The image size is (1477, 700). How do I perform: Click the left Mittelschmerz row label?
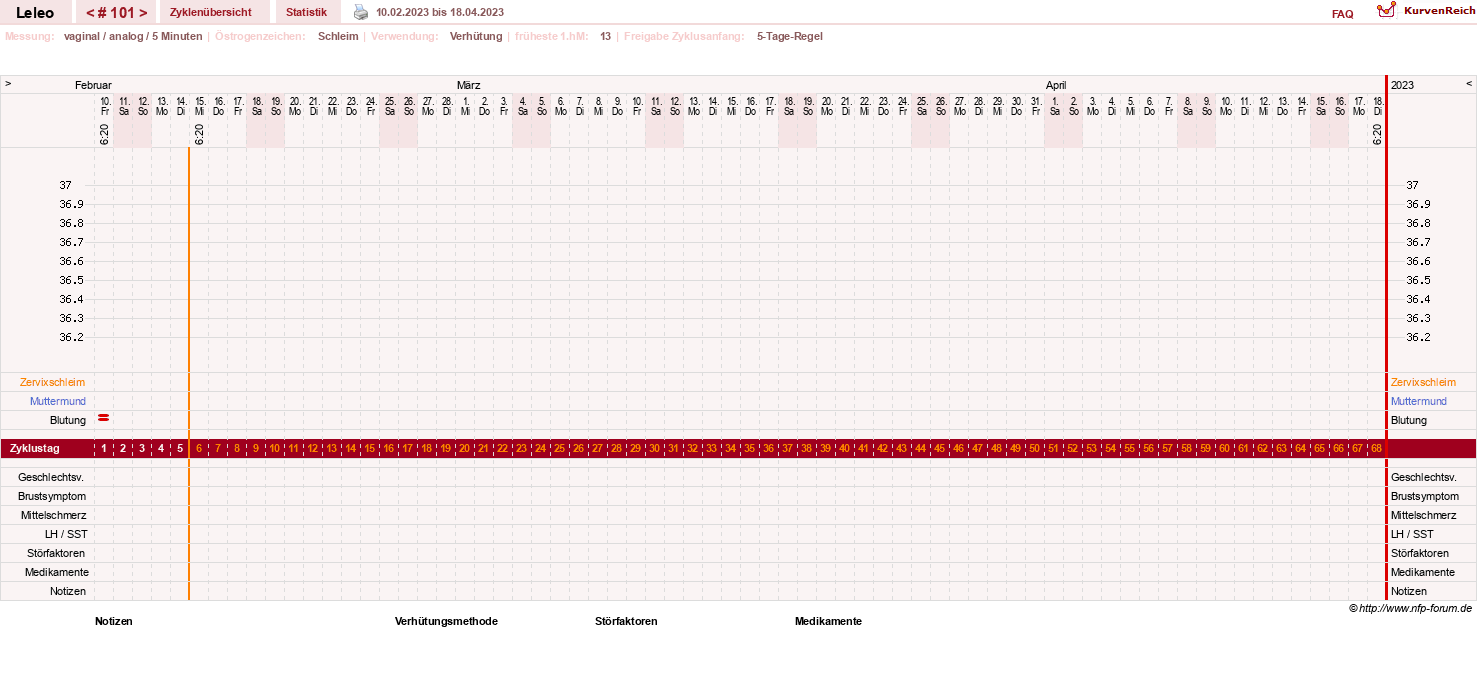click(54, 515)
